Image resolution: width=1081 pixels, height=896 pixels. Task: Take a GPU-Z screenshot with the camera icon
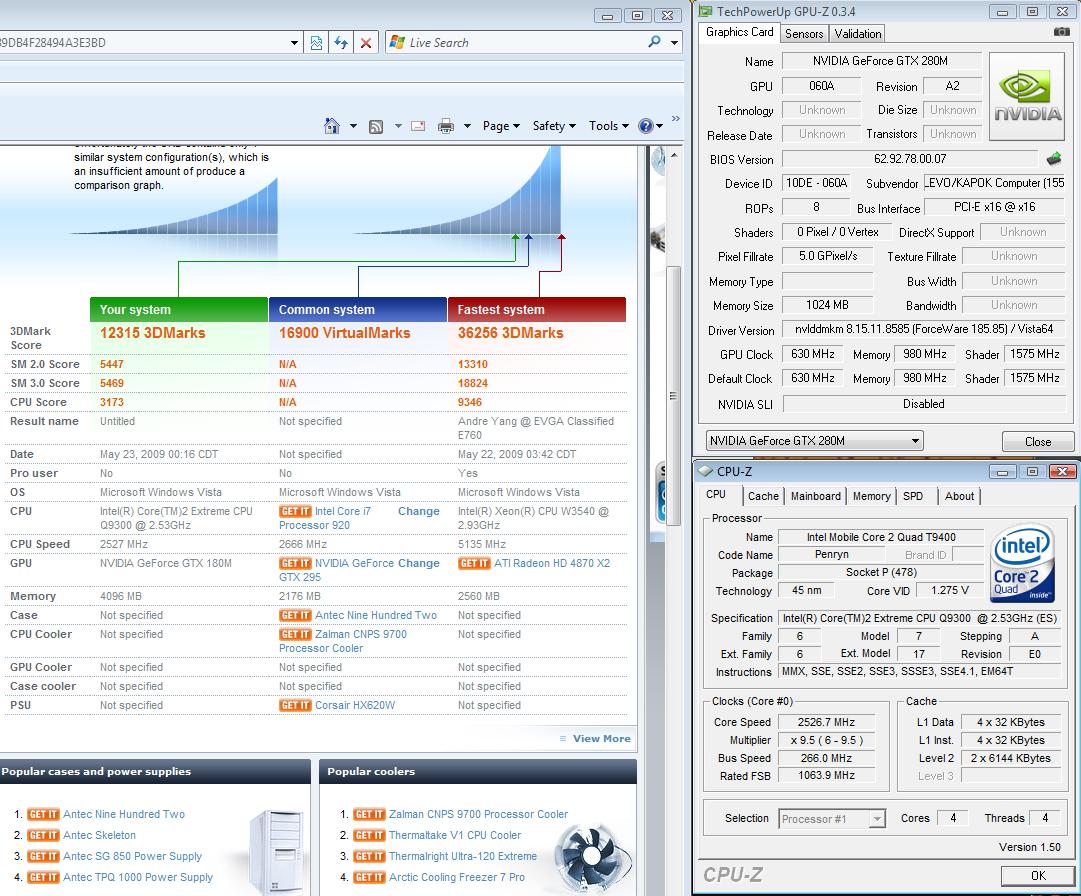(1062, 32)
